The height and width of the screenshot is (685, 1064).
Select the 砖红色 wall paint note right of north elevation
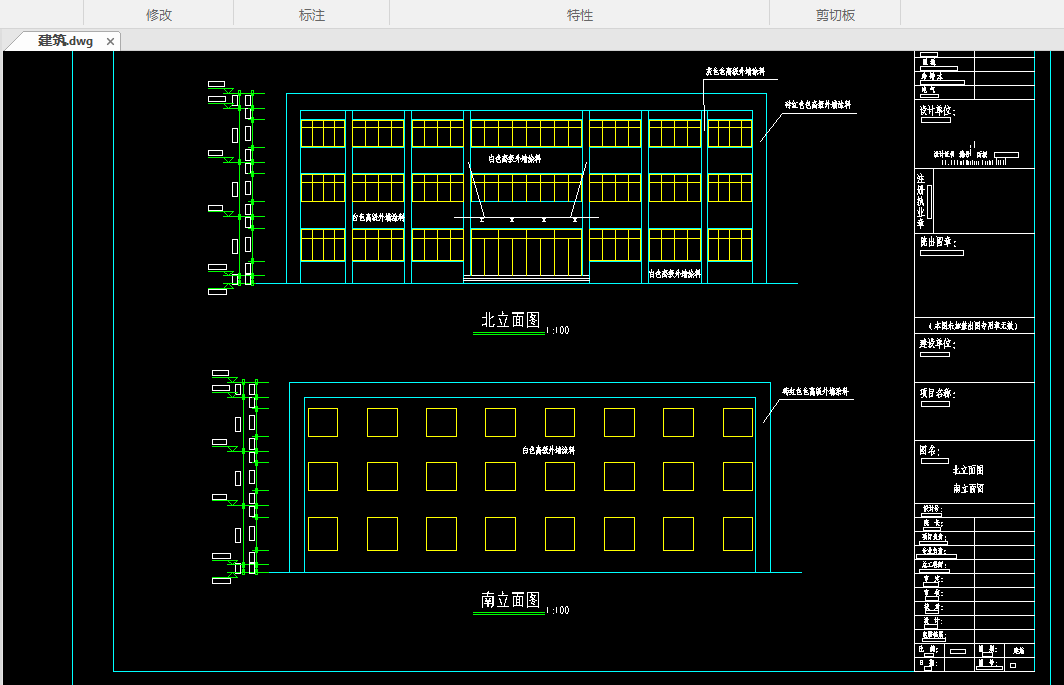click(x=818, y=105)
